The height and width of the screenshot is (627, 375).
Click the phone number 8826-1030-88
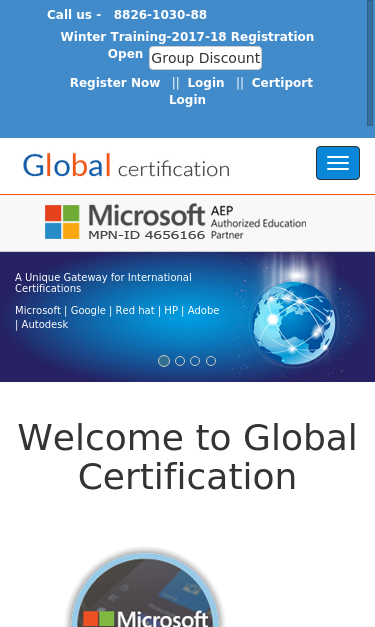point(160,15)
